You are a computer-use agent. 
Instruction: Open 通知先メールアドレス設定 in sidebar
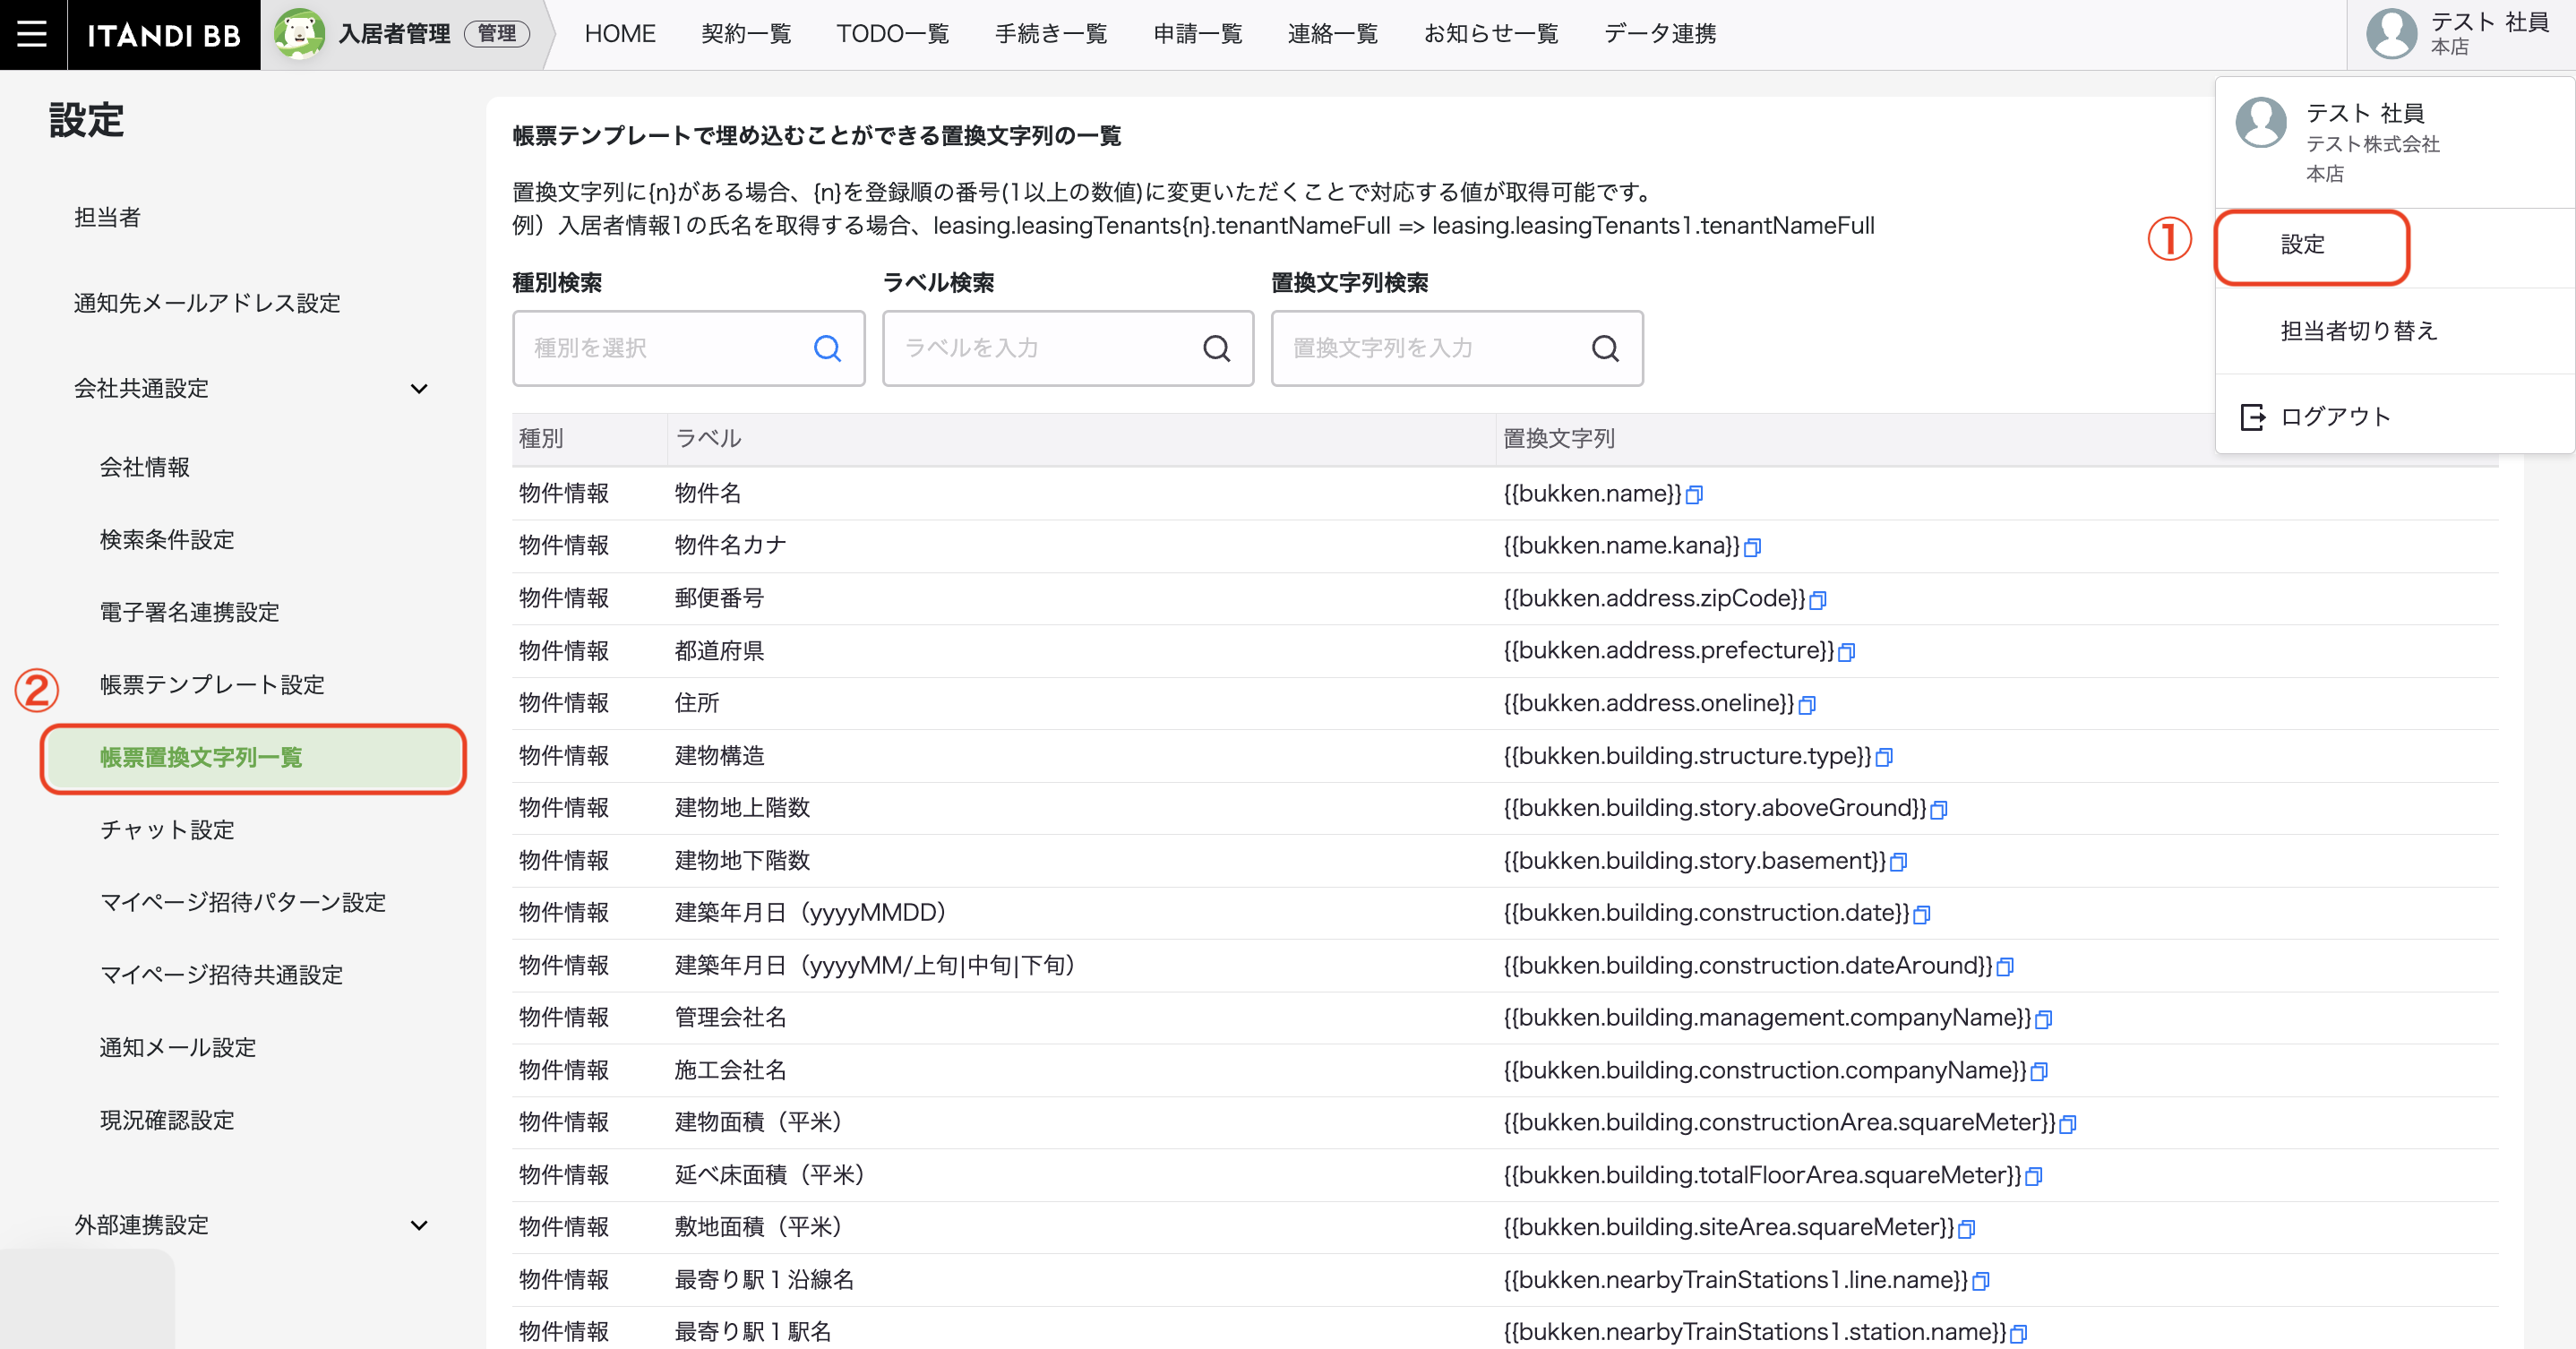pyautogui.click(x=207, y=303)
